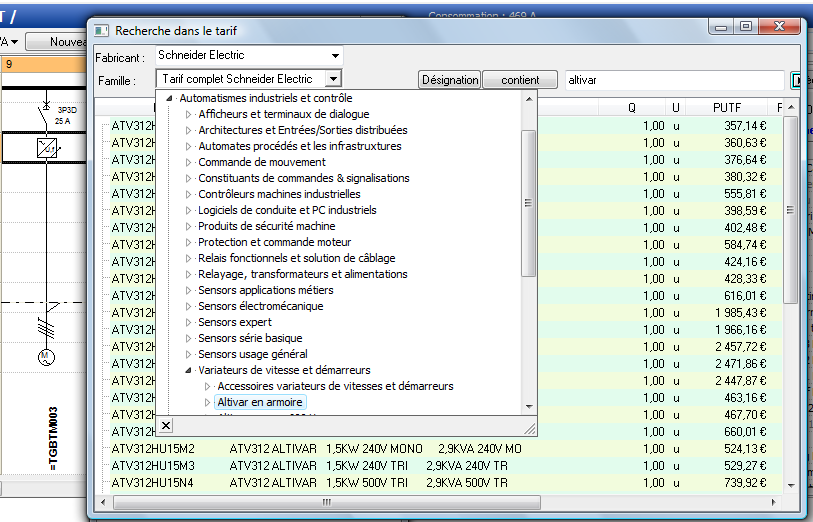Open the Famille dropdown arrow

click(x=333, y=79)
